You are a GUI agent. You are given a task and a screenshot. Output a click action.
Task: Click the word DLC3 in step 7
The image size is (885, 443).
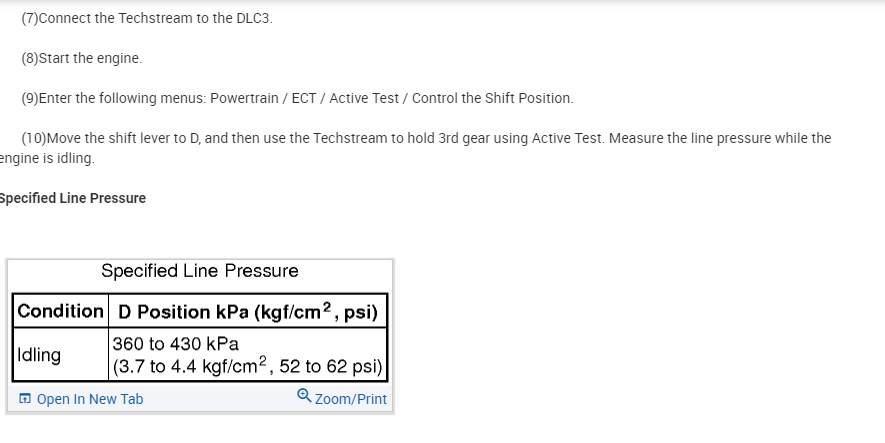pyautogui.click(x=253, y=19)
